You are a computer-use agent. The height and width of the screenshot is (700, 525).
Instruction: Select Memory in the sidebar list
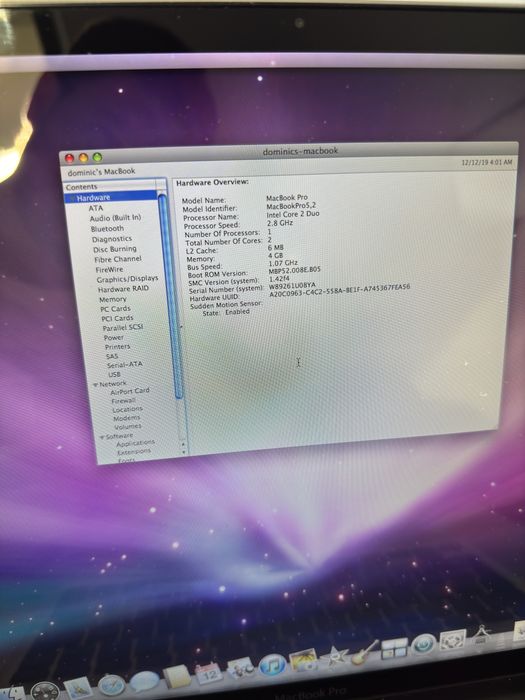(112, 299)
